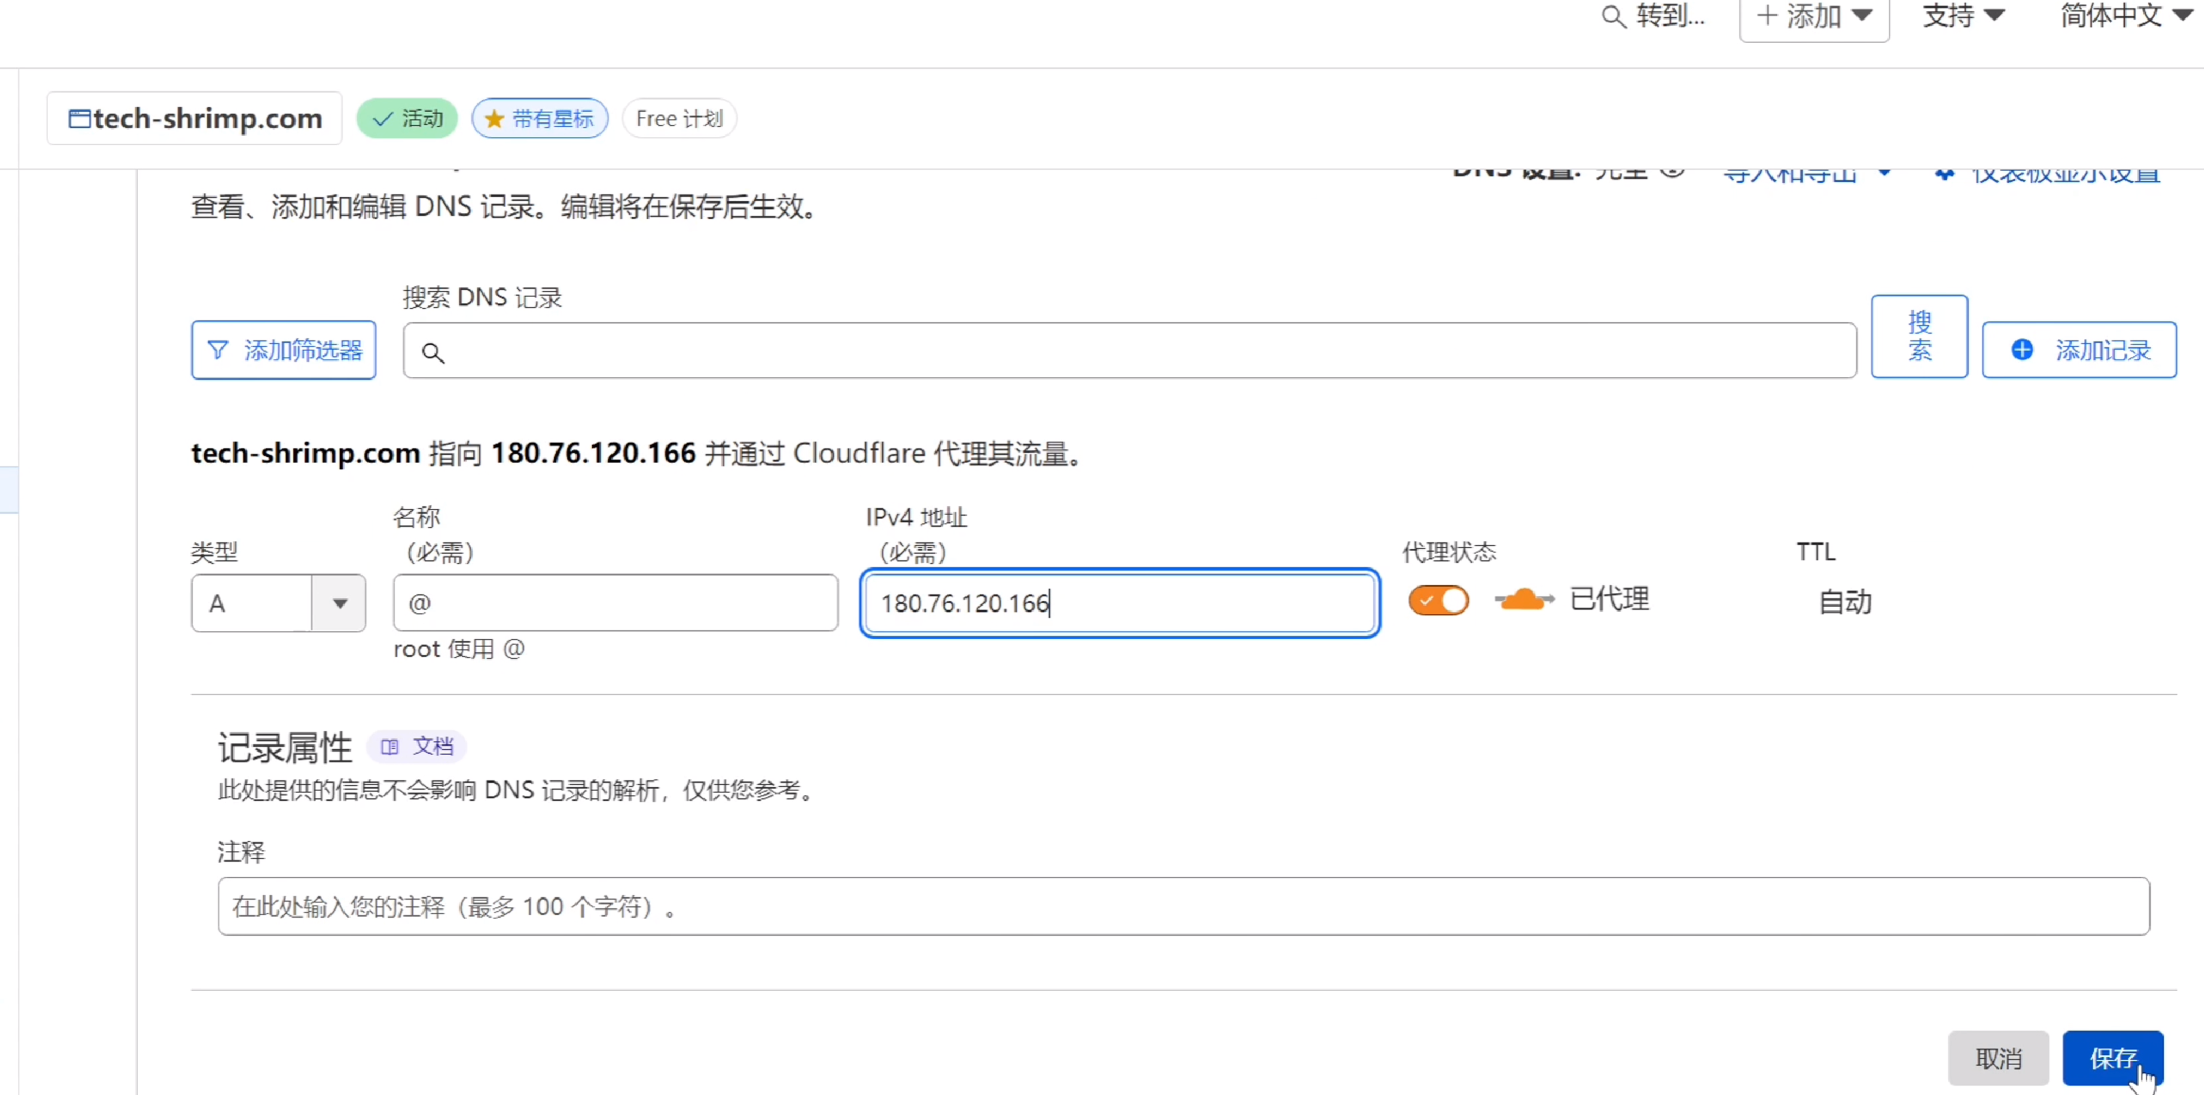
Task: Click the 搜索 search button
Action: coord(1919,336)
